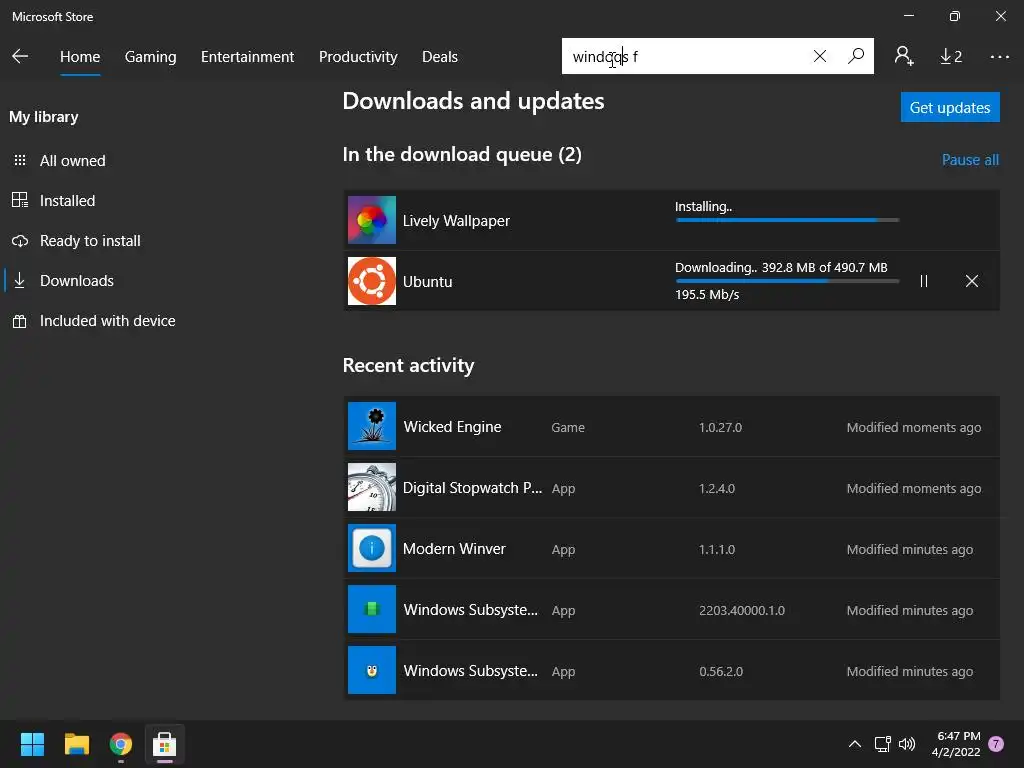Click version 1.1.1.0 text
1024x768 pixels.
[x=717, y=549]
